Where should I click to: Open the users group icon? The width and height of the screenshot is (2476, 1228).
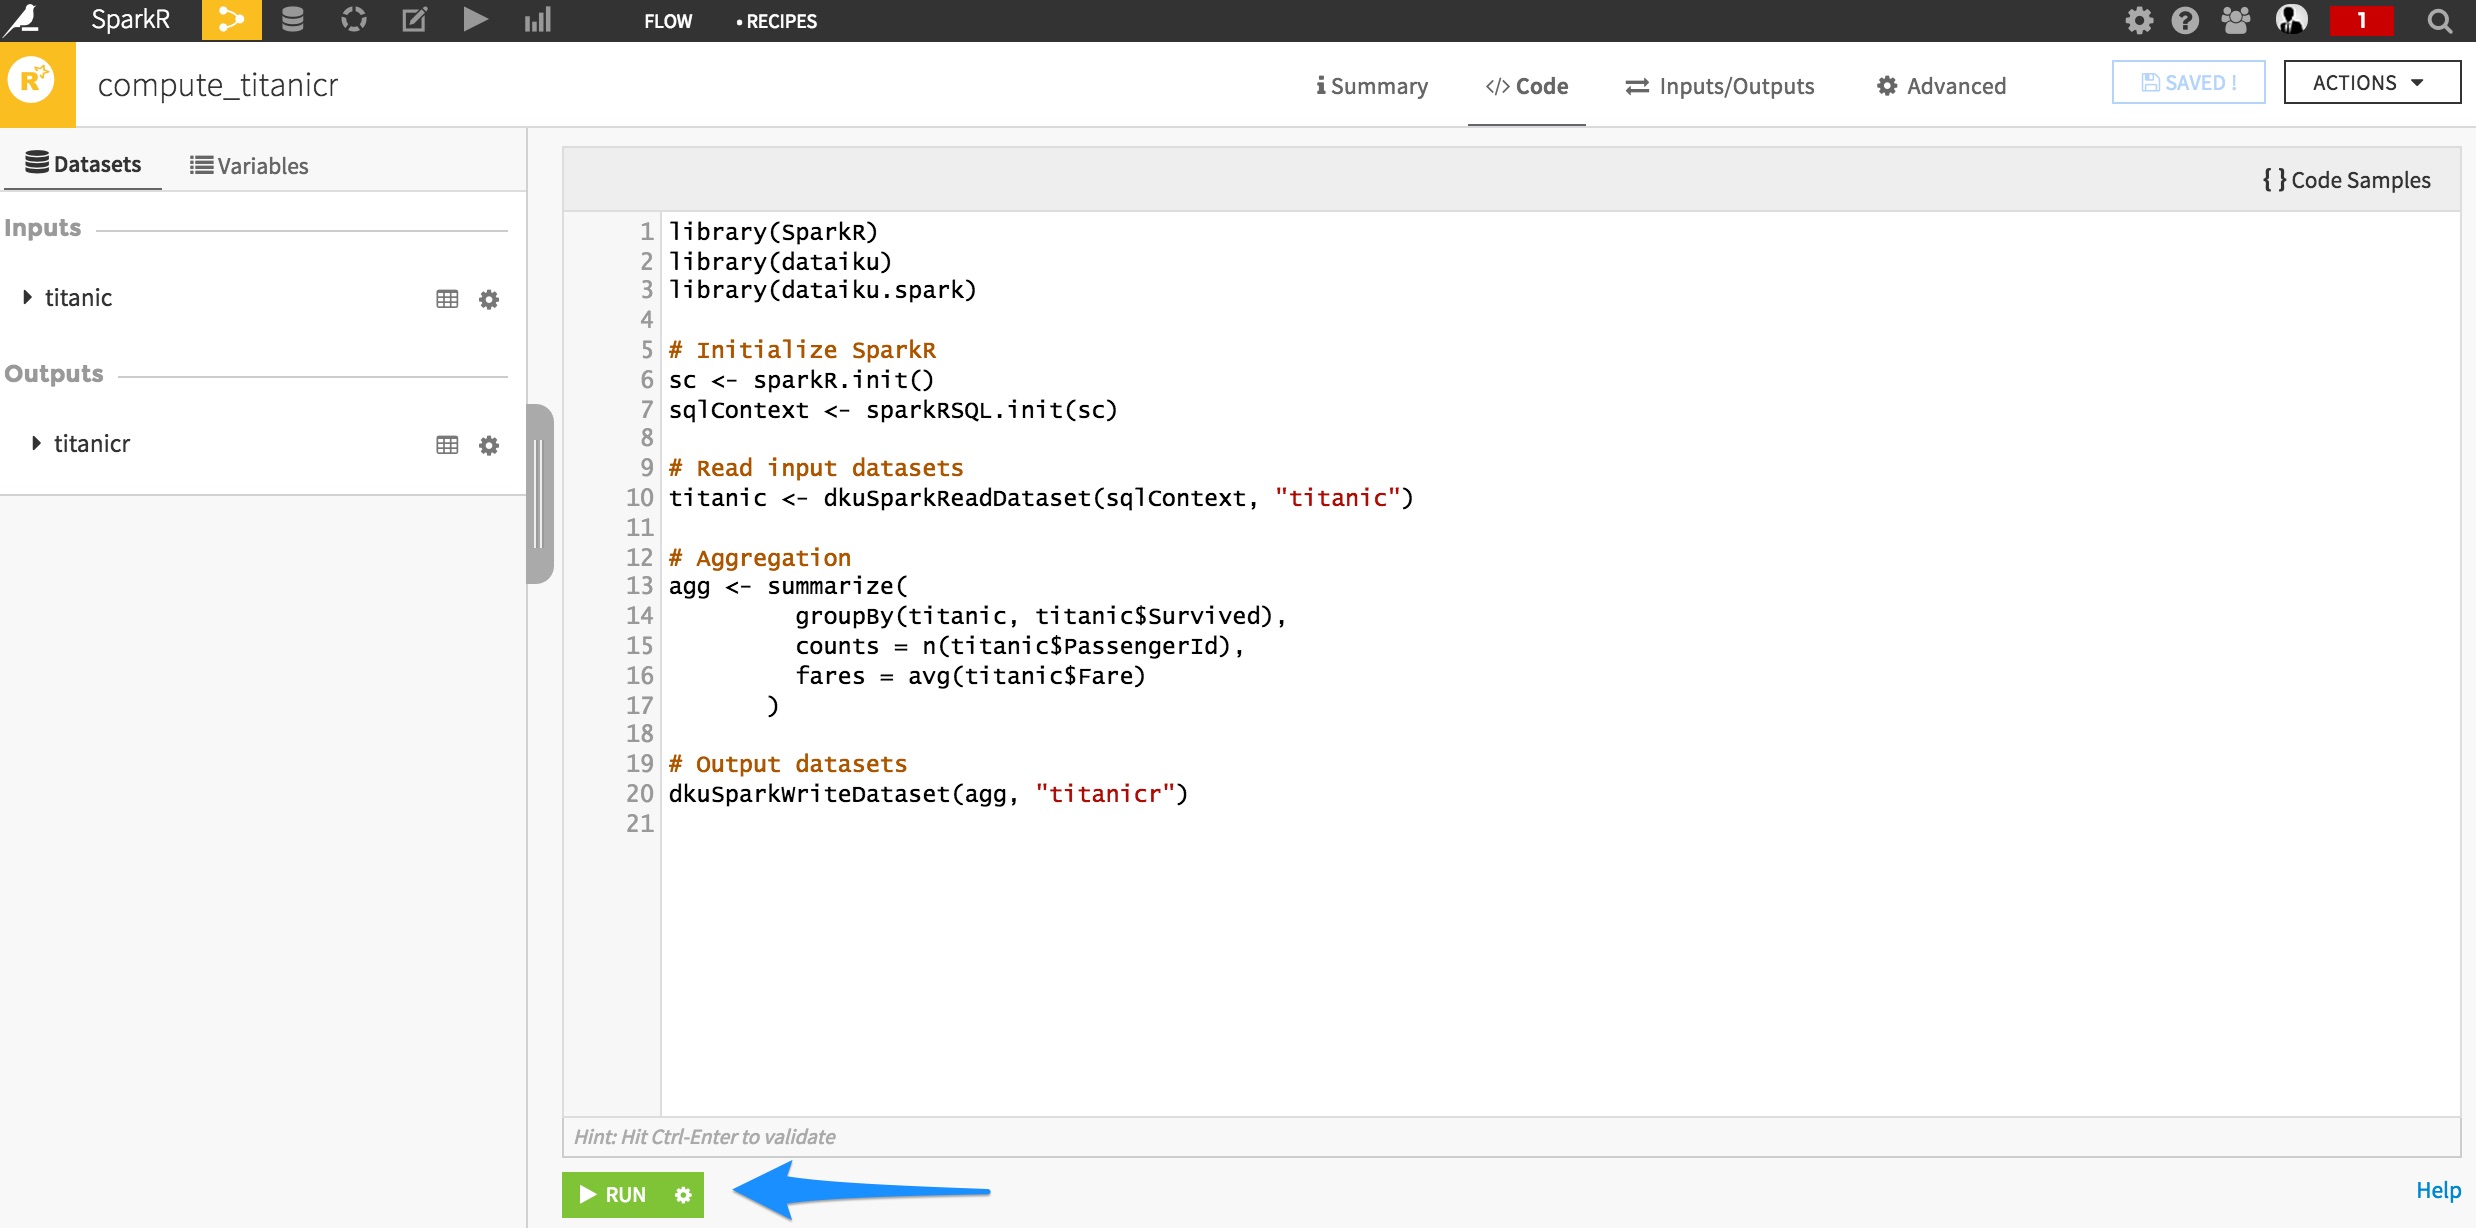(2236, 20)
